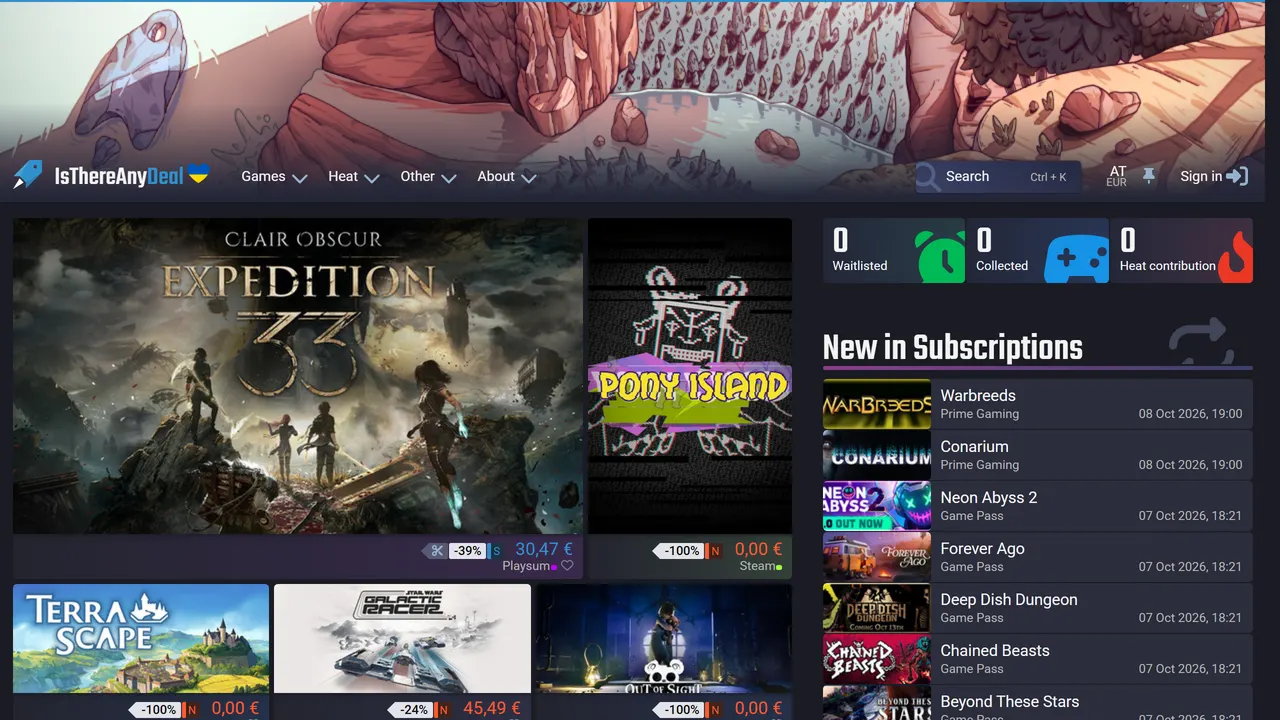
Task: Open the Chained Beasts row
Action: (1038, 659)
